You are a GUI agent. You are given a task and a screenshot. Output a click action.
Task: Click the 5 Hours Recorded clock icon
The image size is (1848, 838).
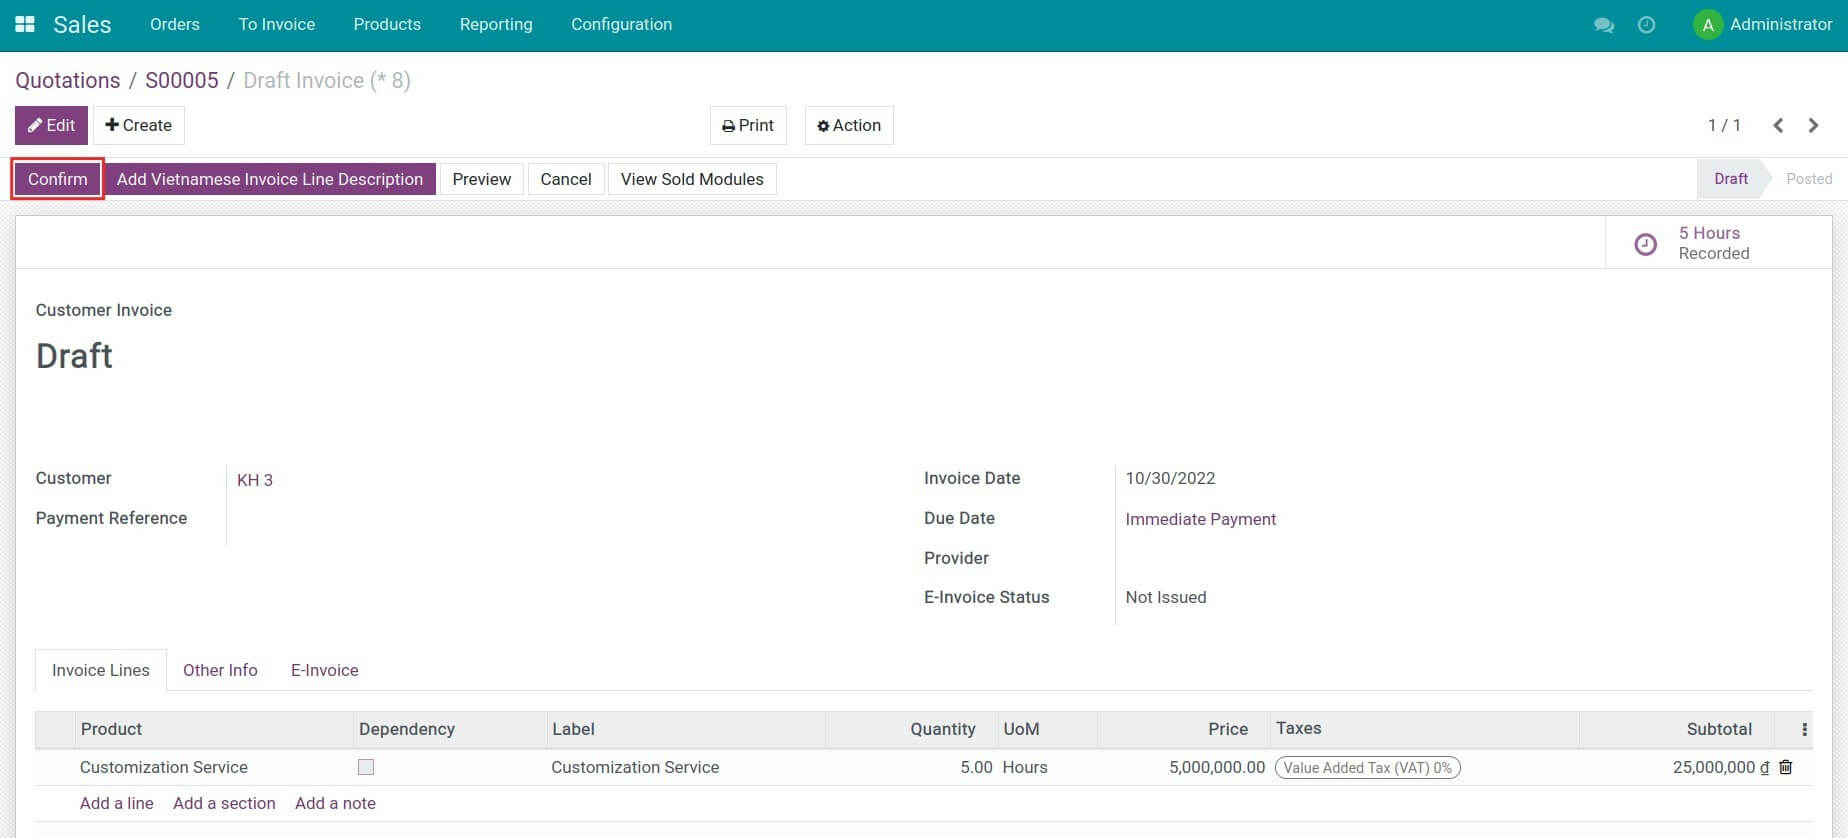point(1645,243)
